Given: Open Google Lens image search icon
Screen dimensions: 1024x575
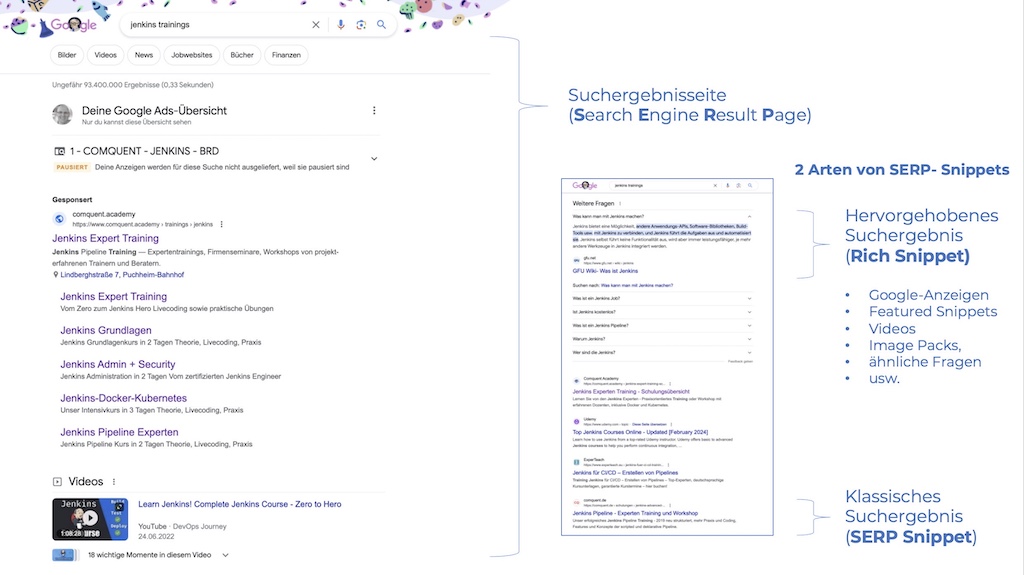Looking at the screenshot, I should (360, 25).
